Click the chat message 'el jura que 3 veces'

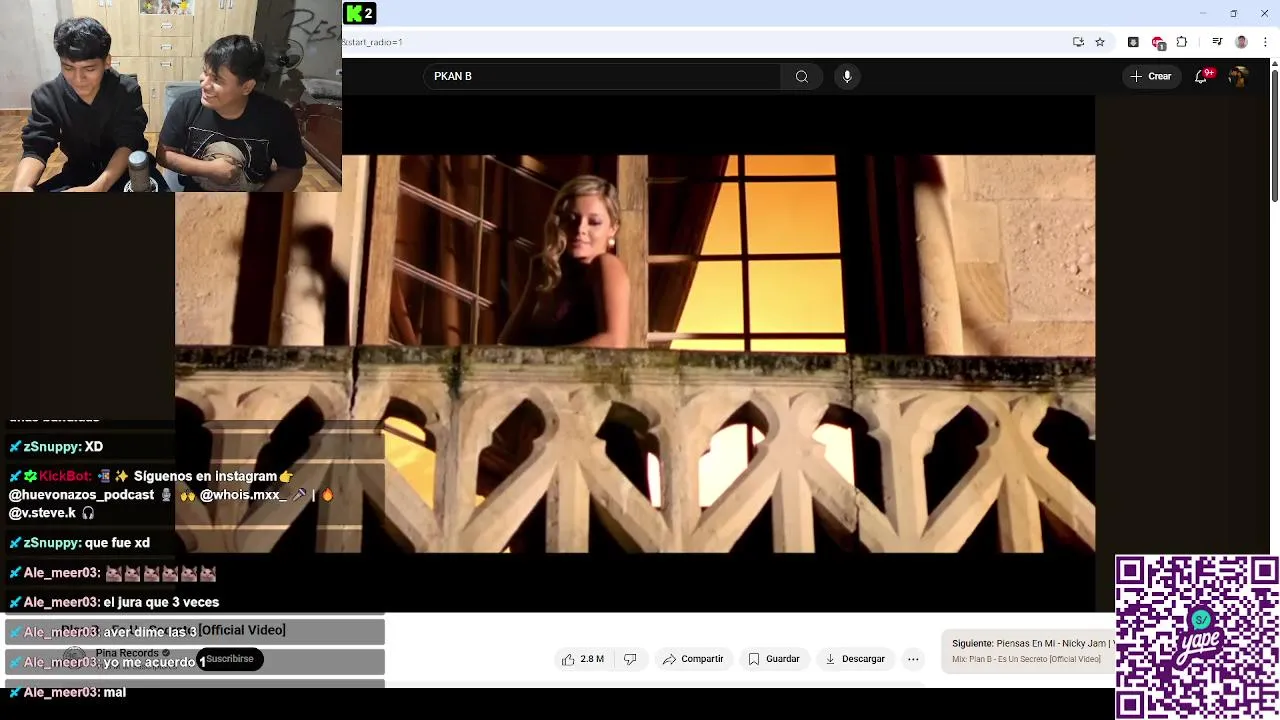point(161,603)
